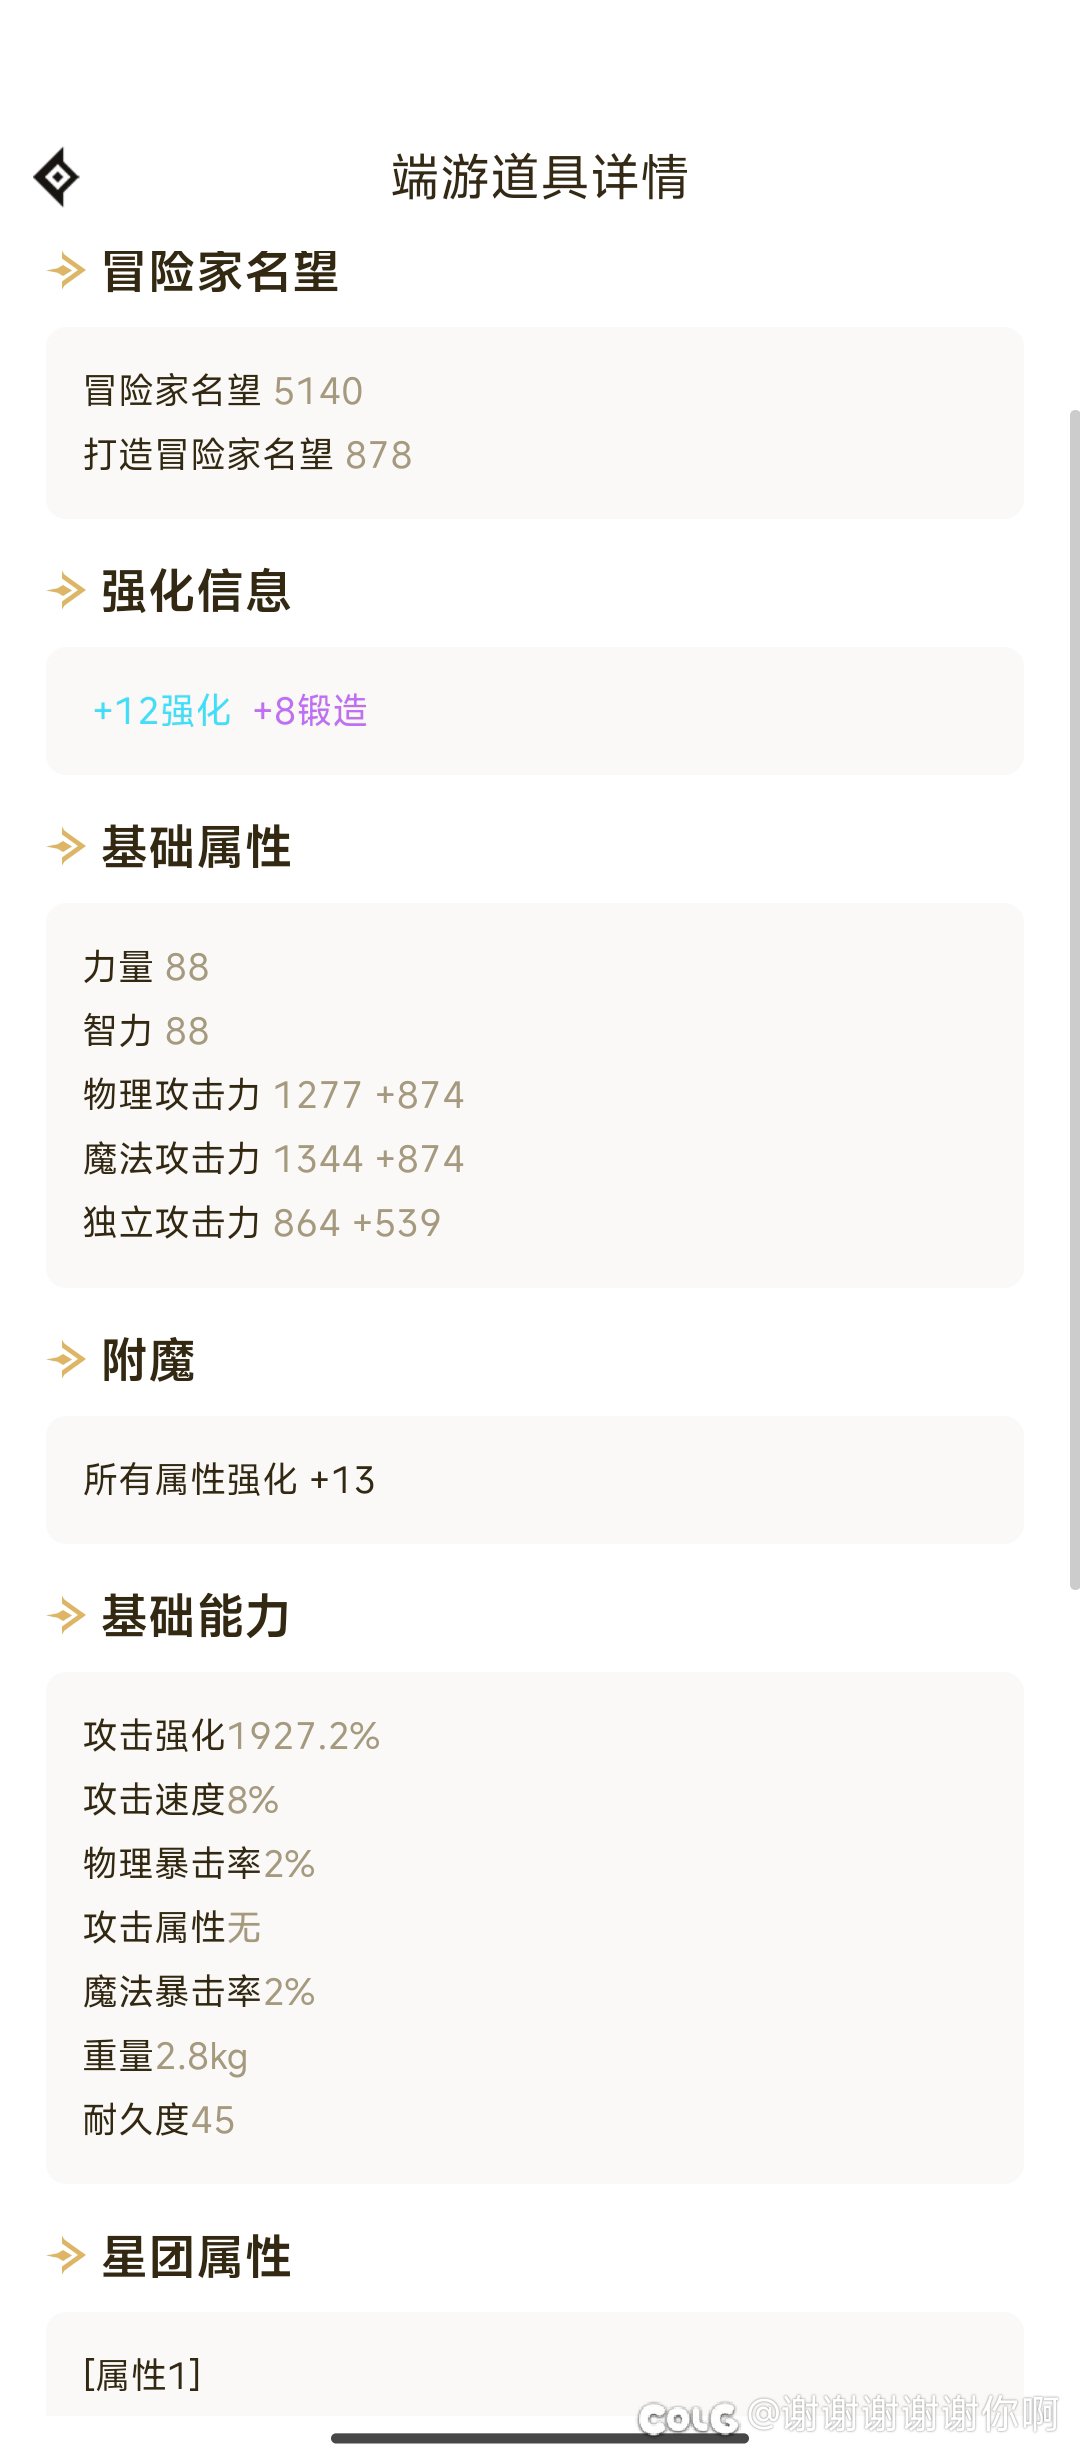Viewport: 1080px width, 2460px height.
Task: Click the arrow icon beside 基础能力 heading
Action: [x=66, y=1616]
